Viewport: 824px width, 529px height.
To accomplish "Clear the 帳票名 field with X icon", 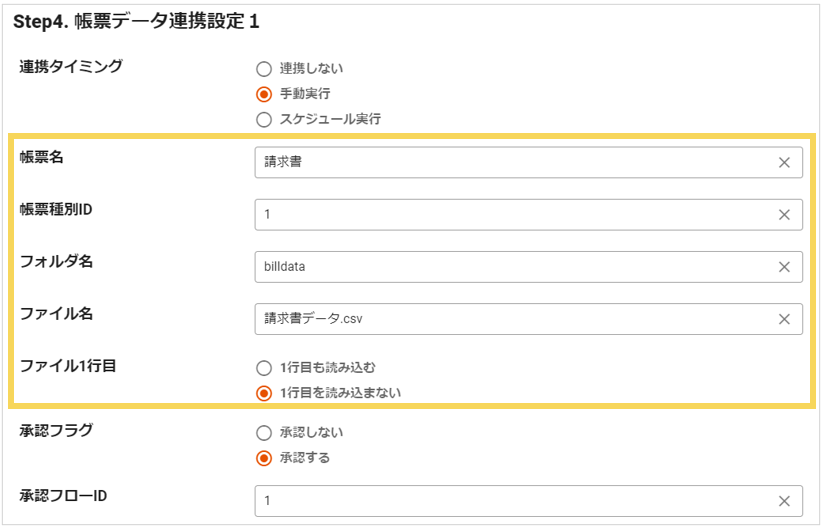I will coord(784,163).
